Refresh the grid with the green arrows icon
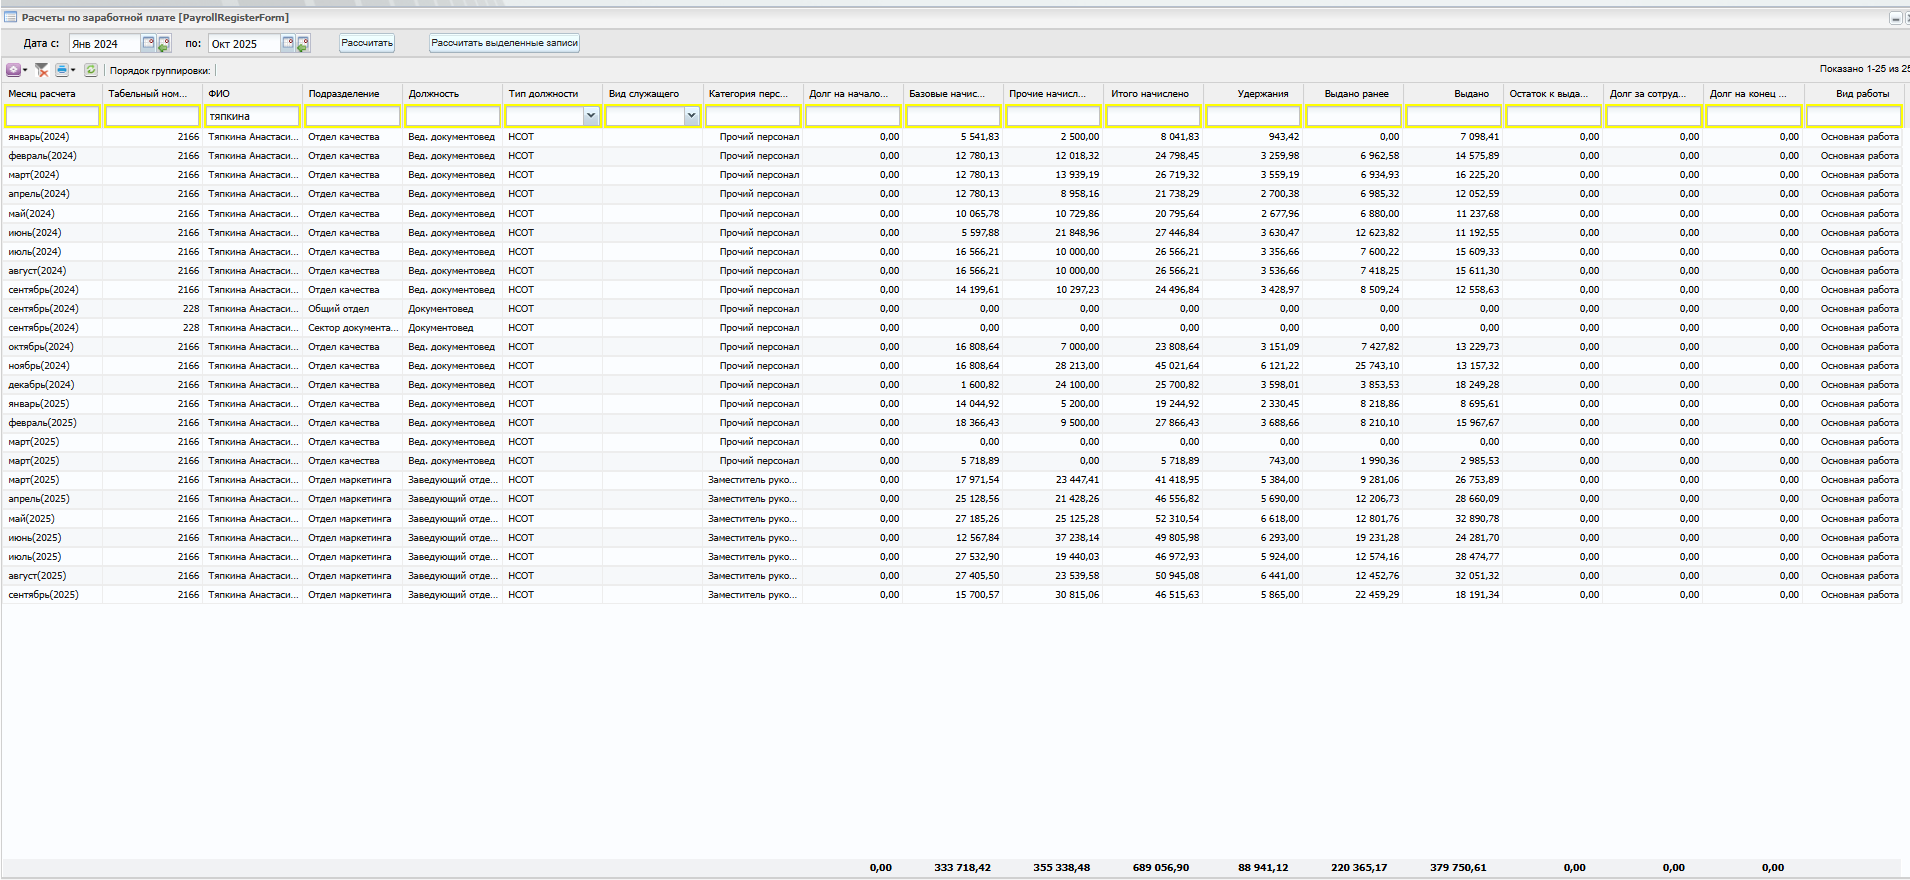 [x=91, y=70]
